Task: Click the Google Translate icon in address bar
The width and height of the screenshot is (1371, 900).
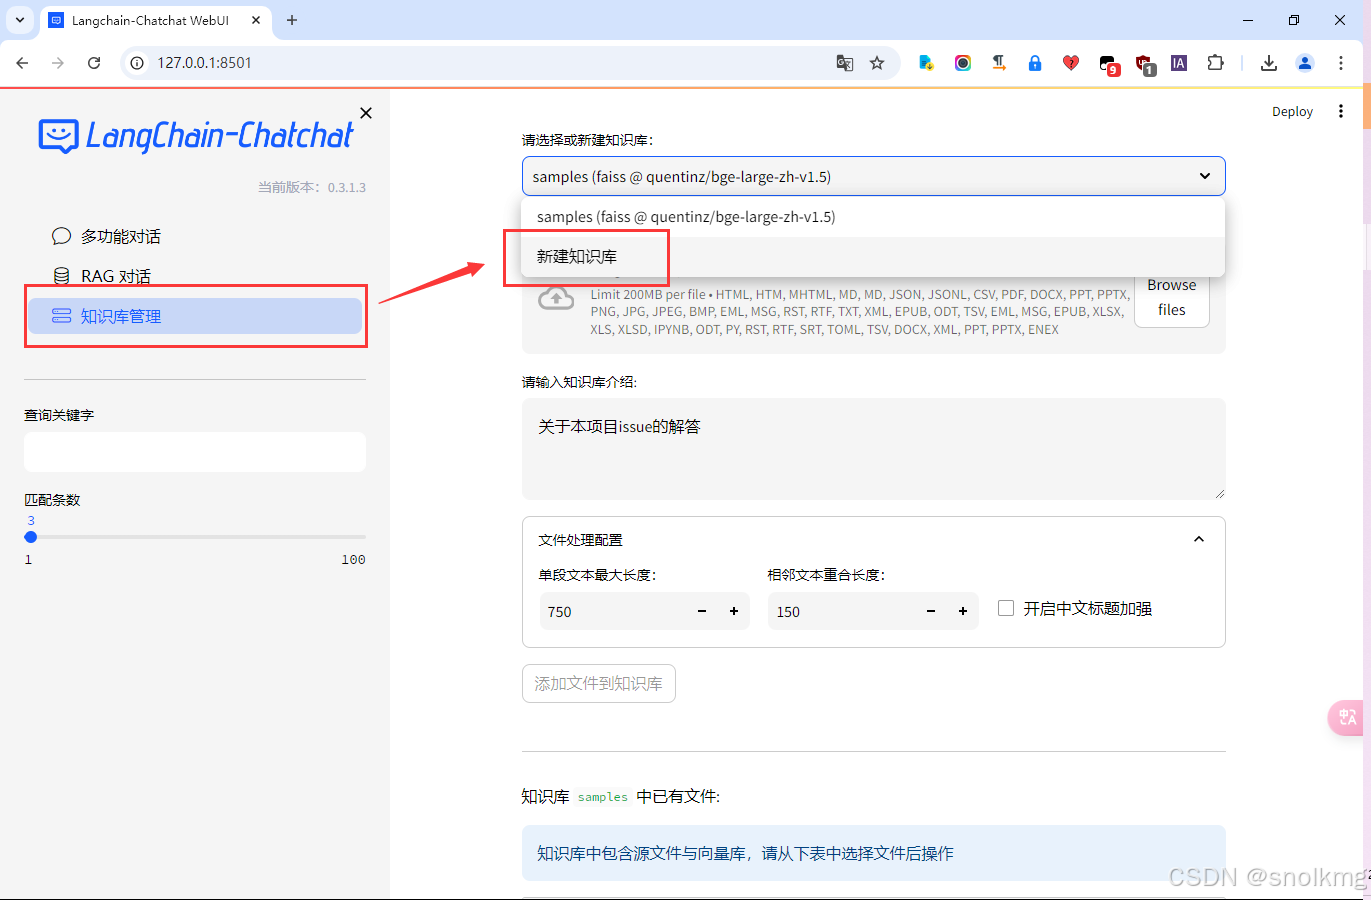Action: tap(844, 62)
